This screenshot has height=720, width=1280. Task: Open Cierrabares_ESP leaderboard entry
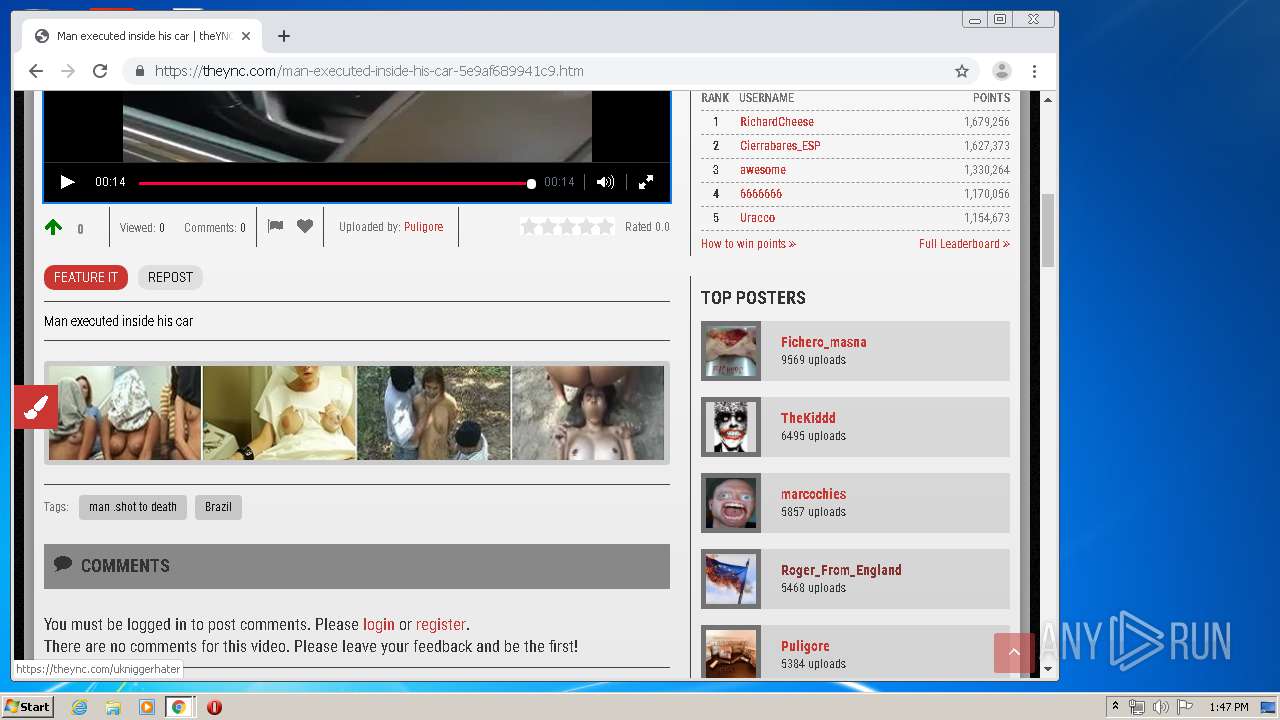pyautogui.click(x=780, y=146)
